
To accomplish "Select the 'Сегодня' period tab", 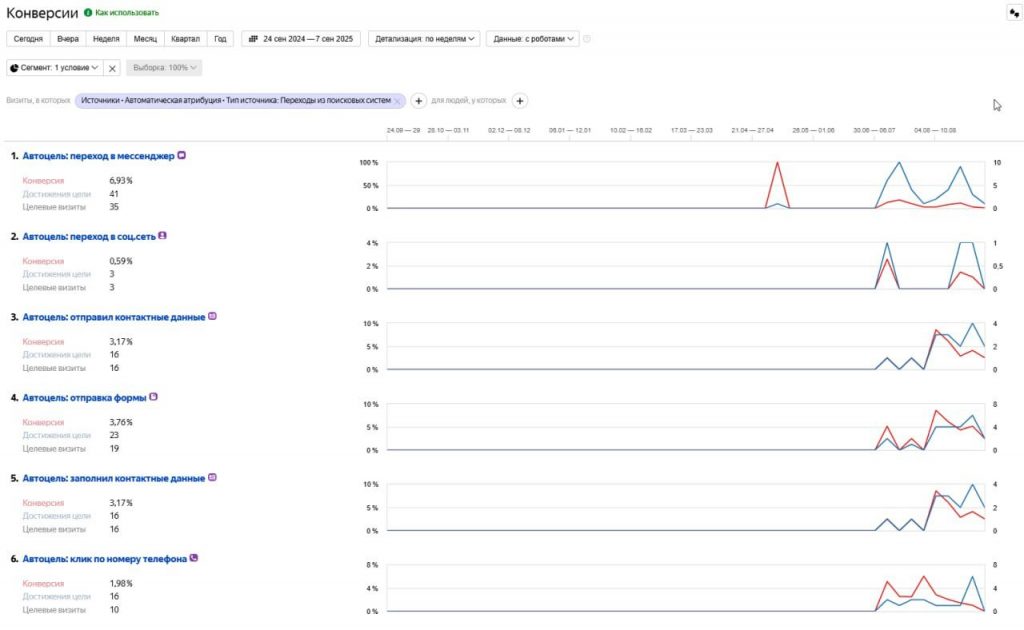I will tap(28, 39).
